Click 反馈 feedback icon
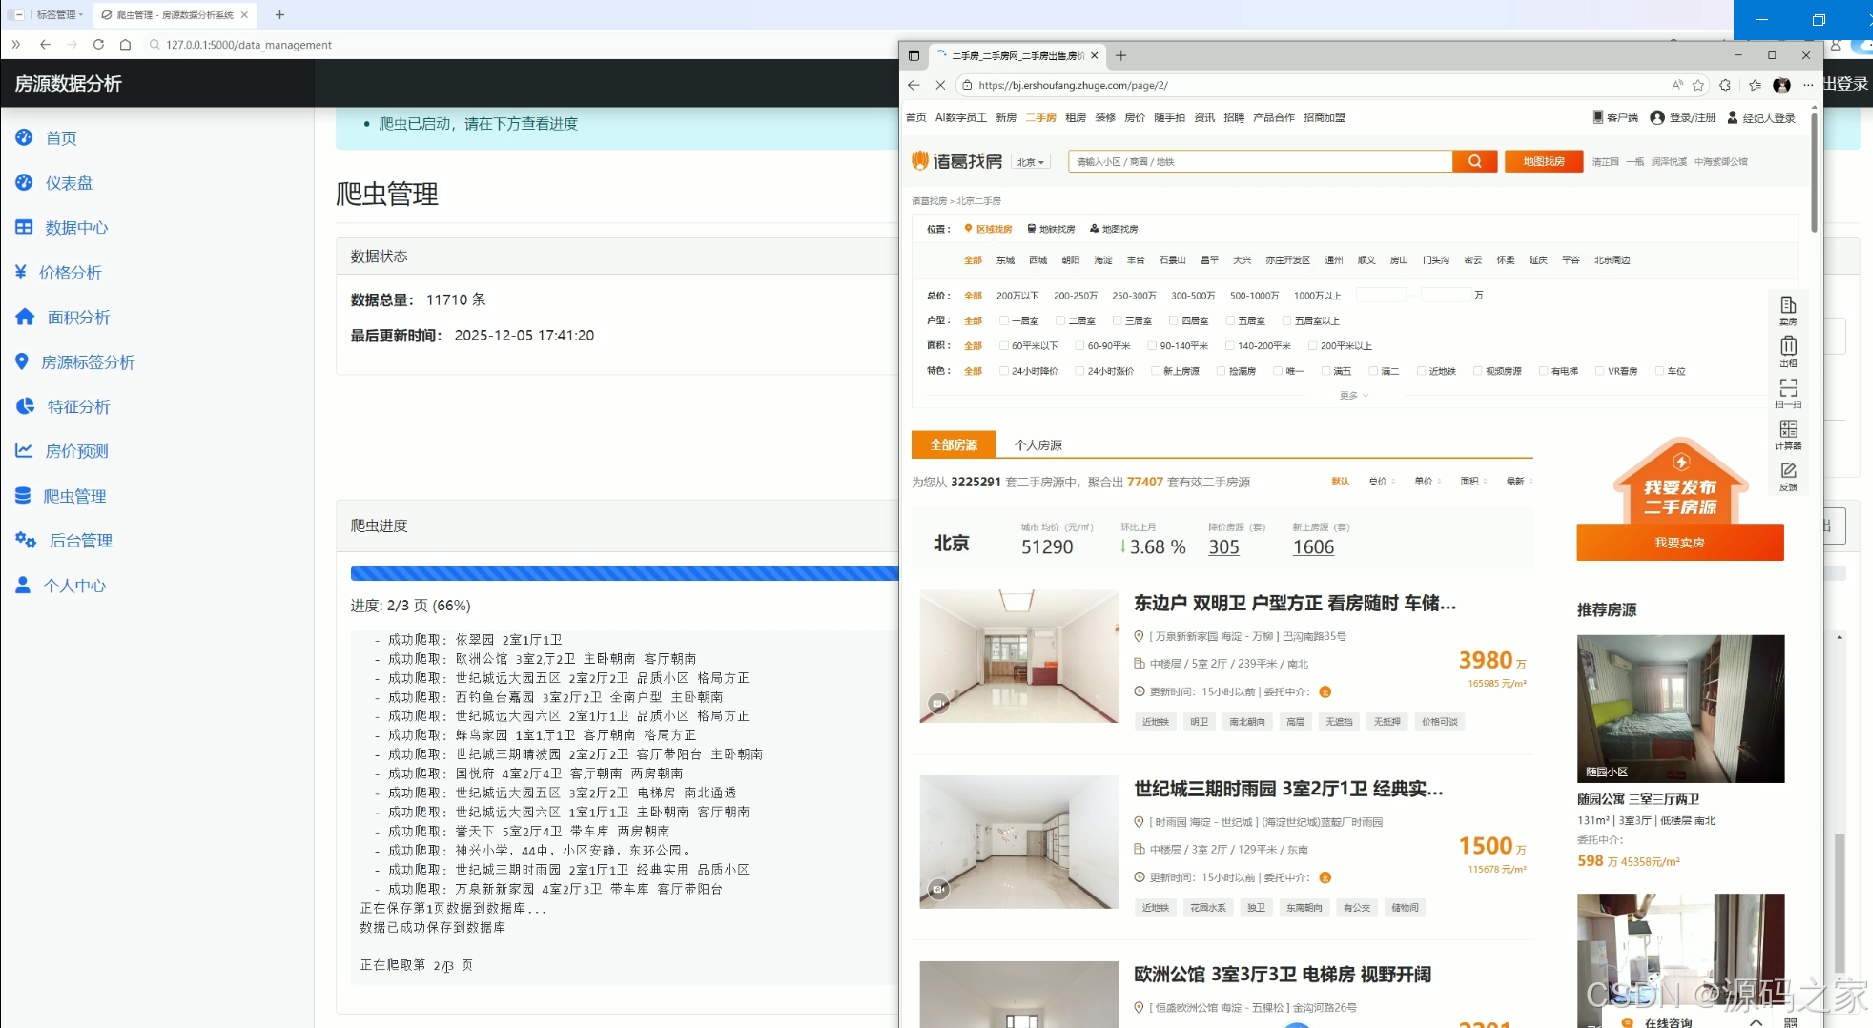1873x1028 pixels. point(1788,476)
